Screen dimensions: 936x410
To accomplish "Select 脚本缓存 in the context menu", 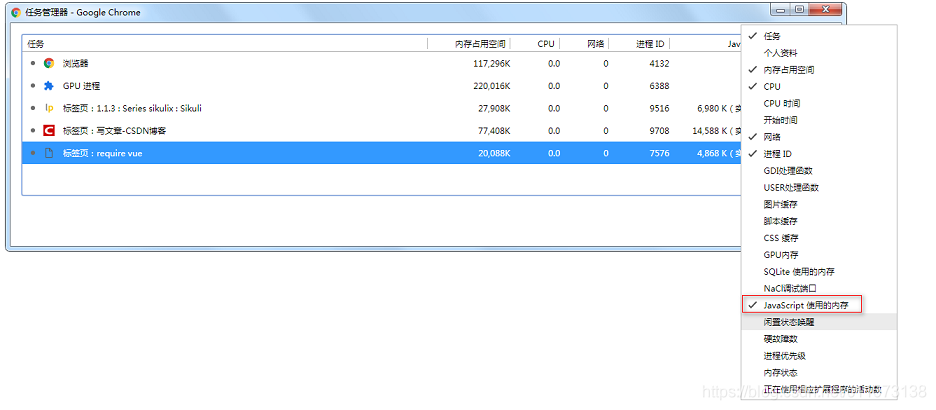I will point(819,221).
